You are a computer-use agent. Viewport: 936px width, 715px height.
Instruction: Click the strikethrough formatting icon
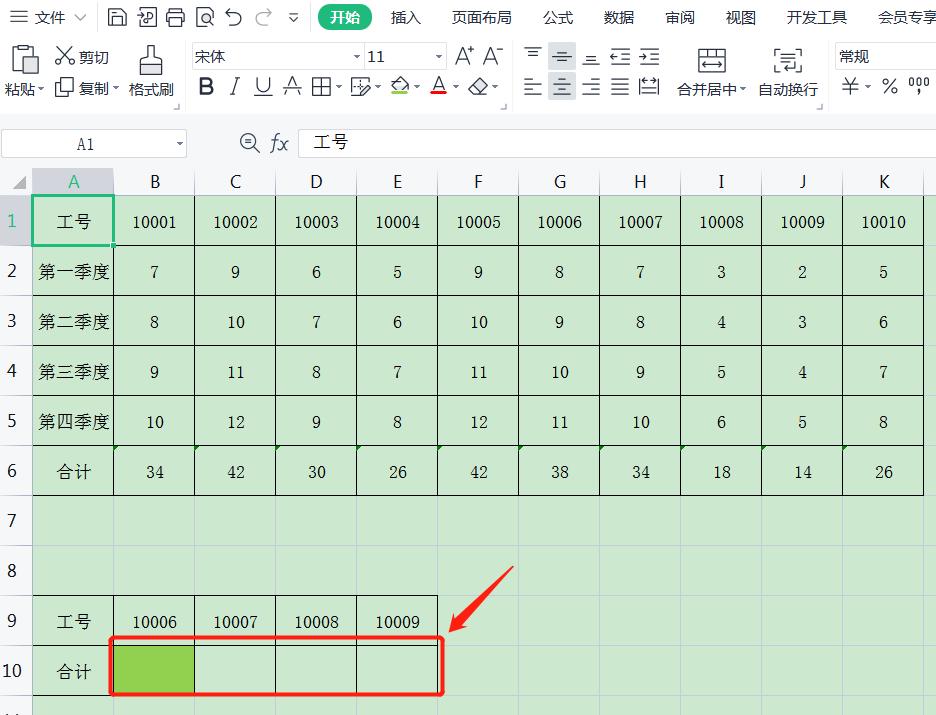click(x=291, y=87)
